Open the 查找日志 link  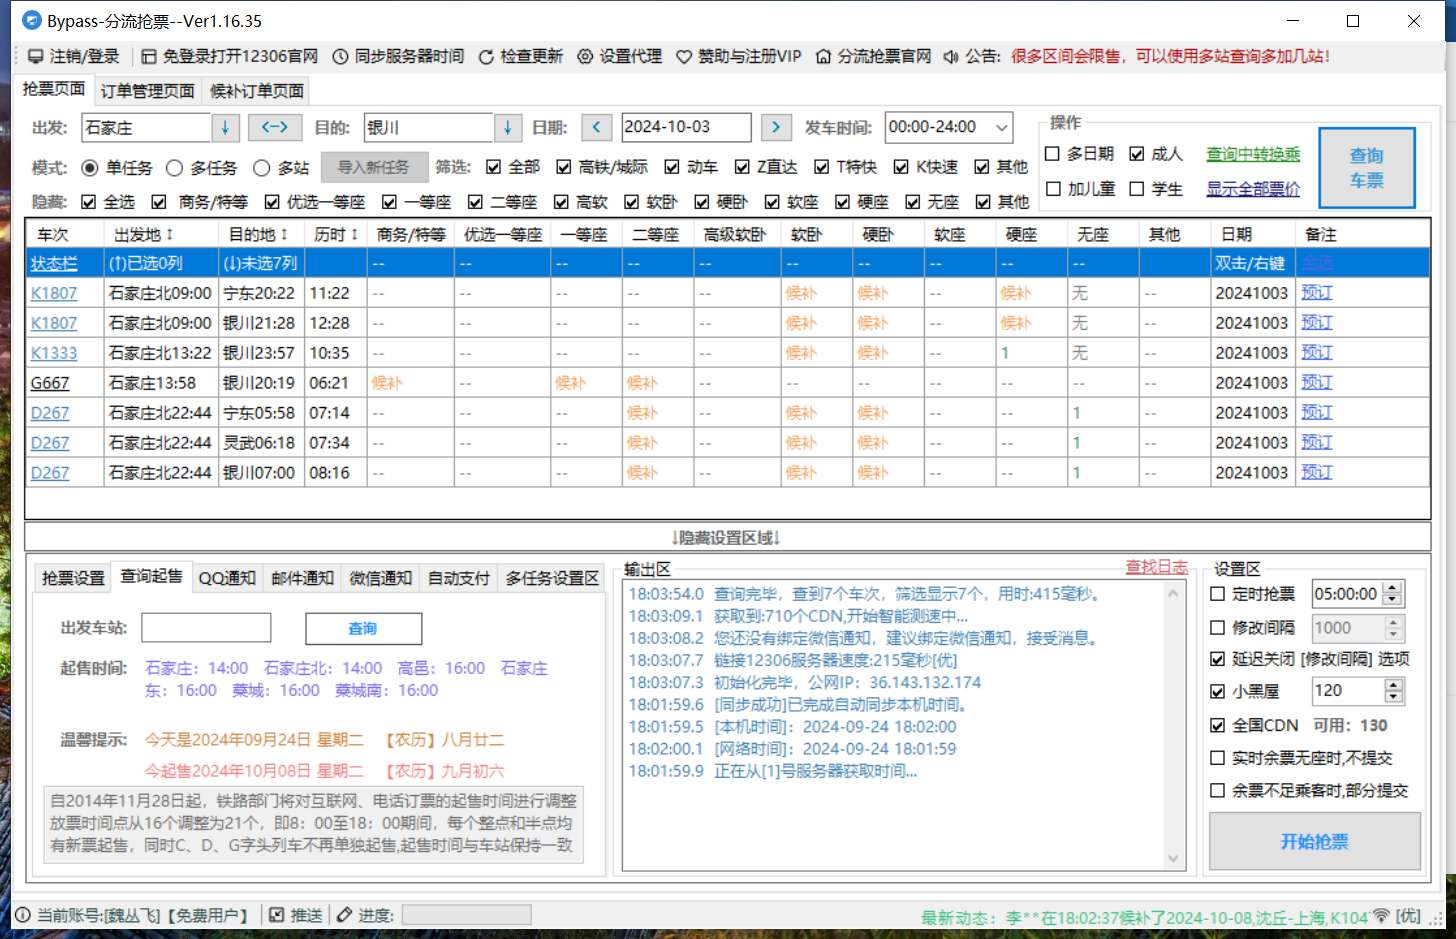coord(1157,567)
